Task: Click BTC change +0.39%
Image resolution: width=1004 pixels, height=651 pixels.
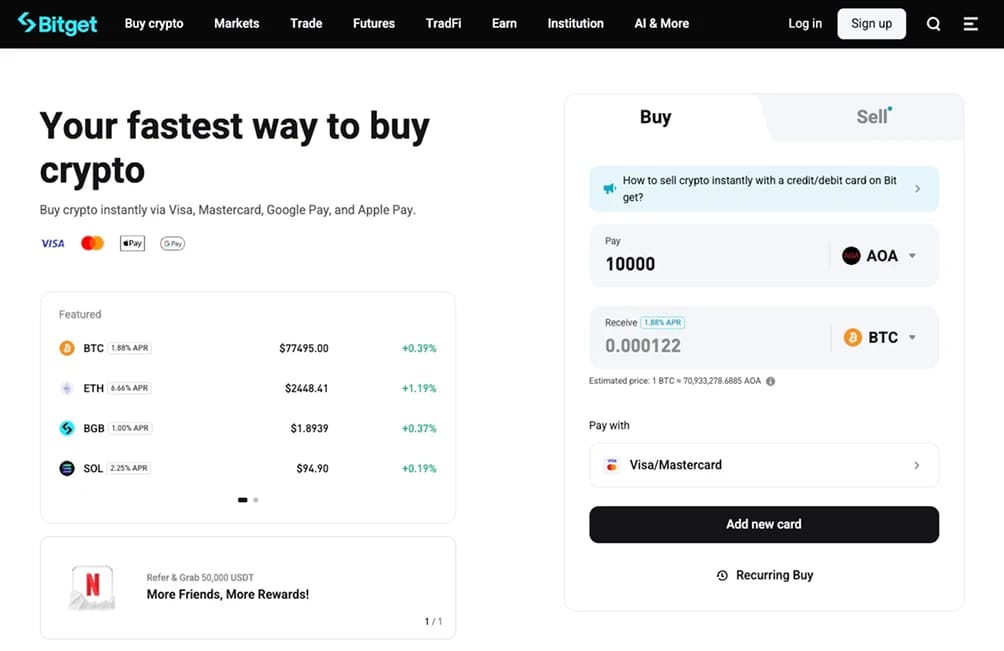Action: [x=419, y=348]
